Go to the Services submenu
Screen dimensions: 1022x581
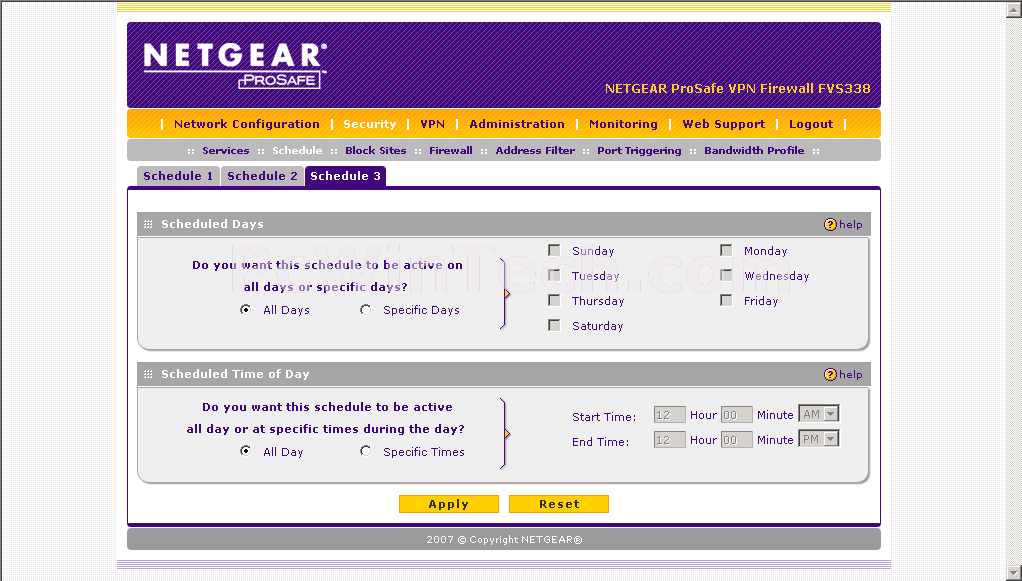(x=226, y=151)
